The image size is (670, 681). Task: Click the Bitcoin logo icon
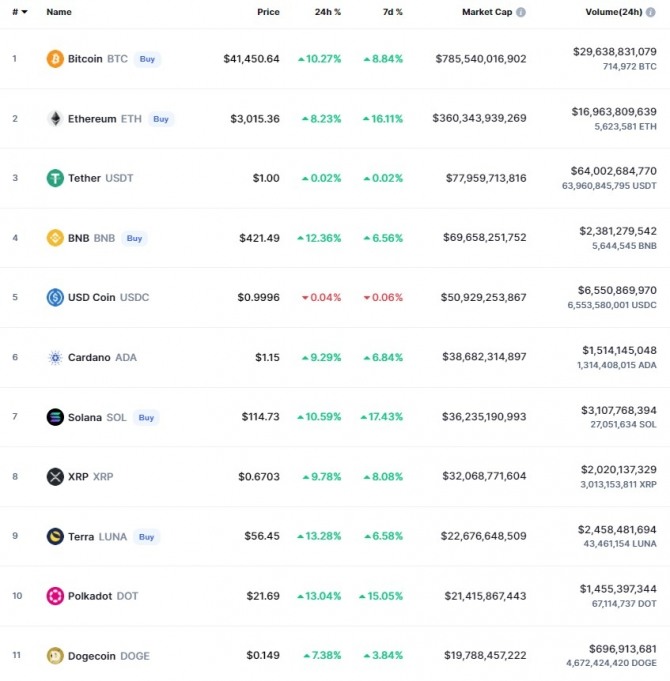pos(55,59)
